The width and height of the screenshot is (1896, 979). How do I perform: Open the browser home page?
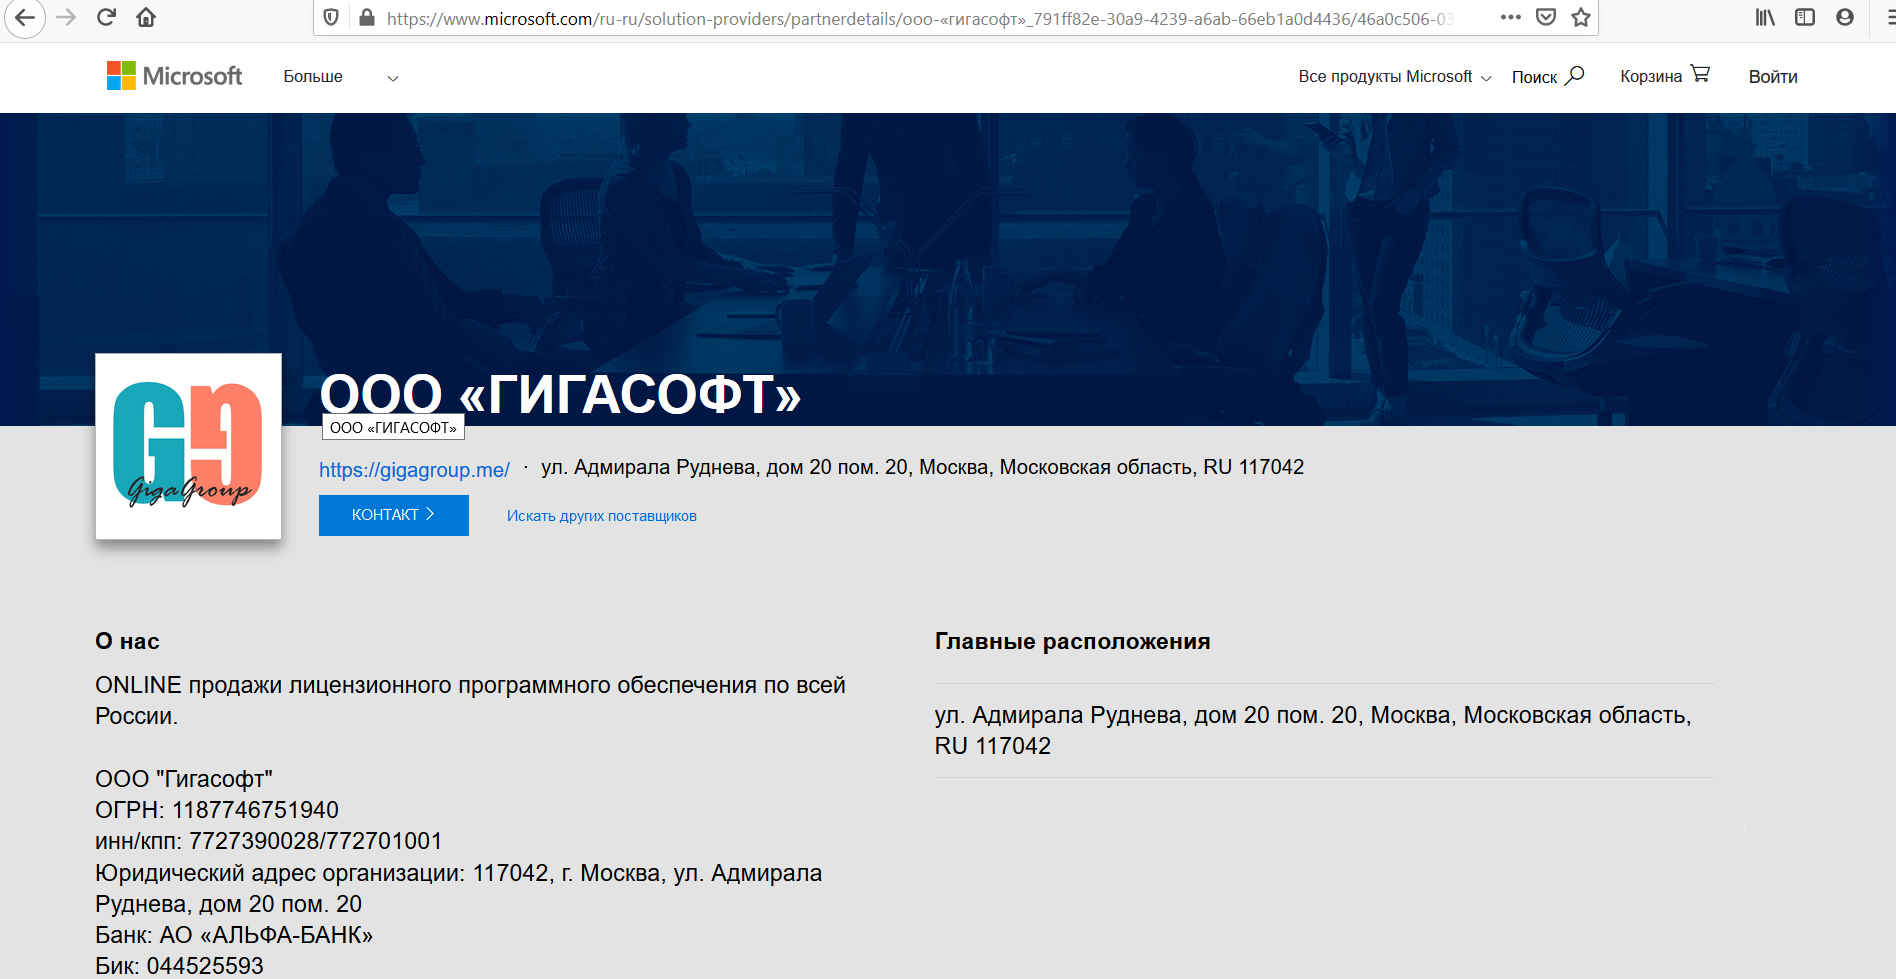[146, 18]
